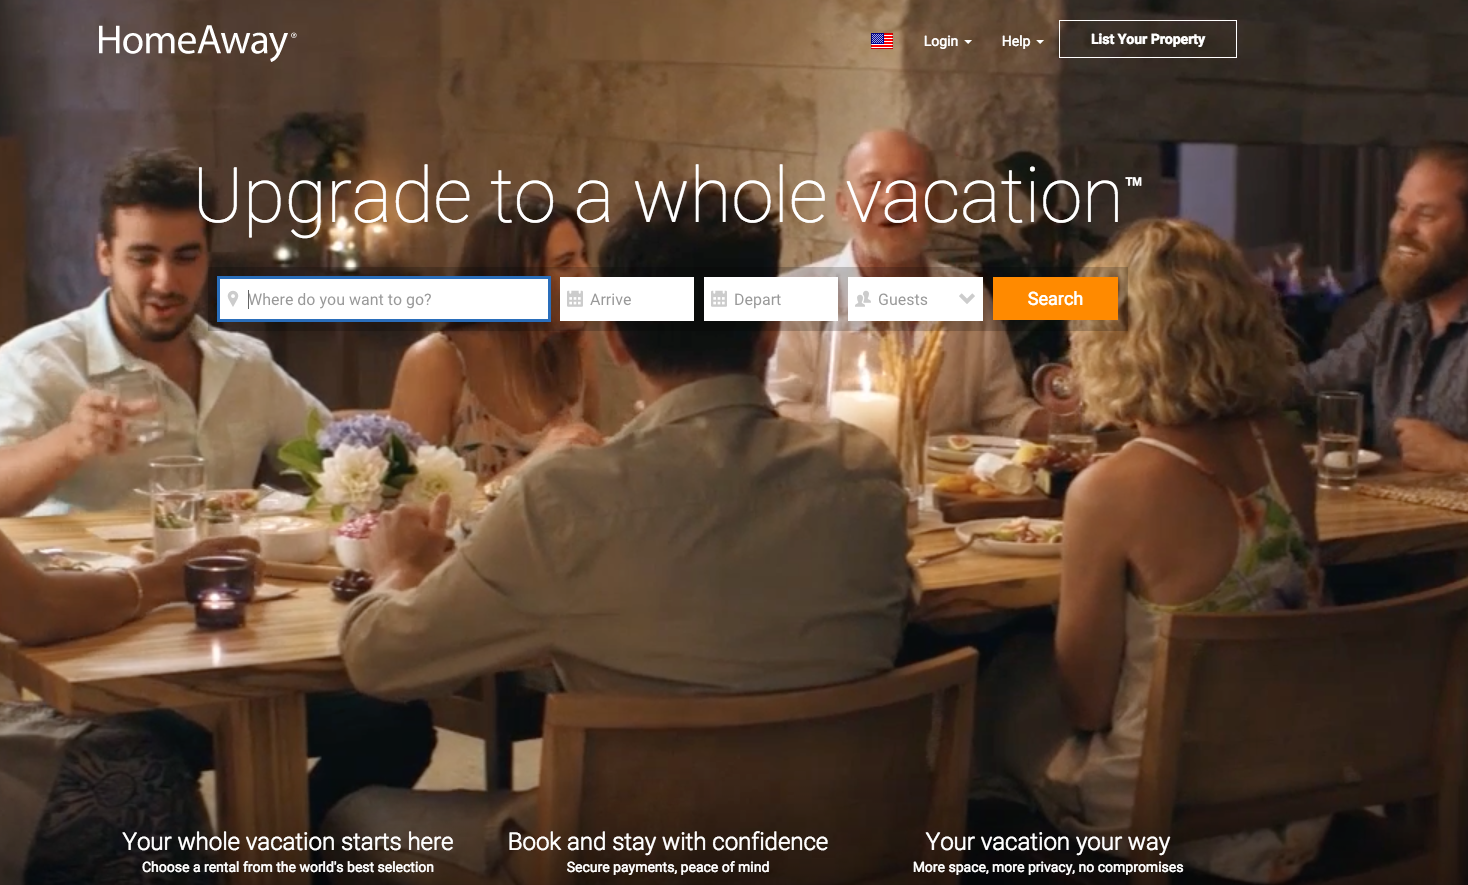Click the US flag country icon
Image resolution: width=1468 pixels, height=885 pixels.
[x=882, y=41]
